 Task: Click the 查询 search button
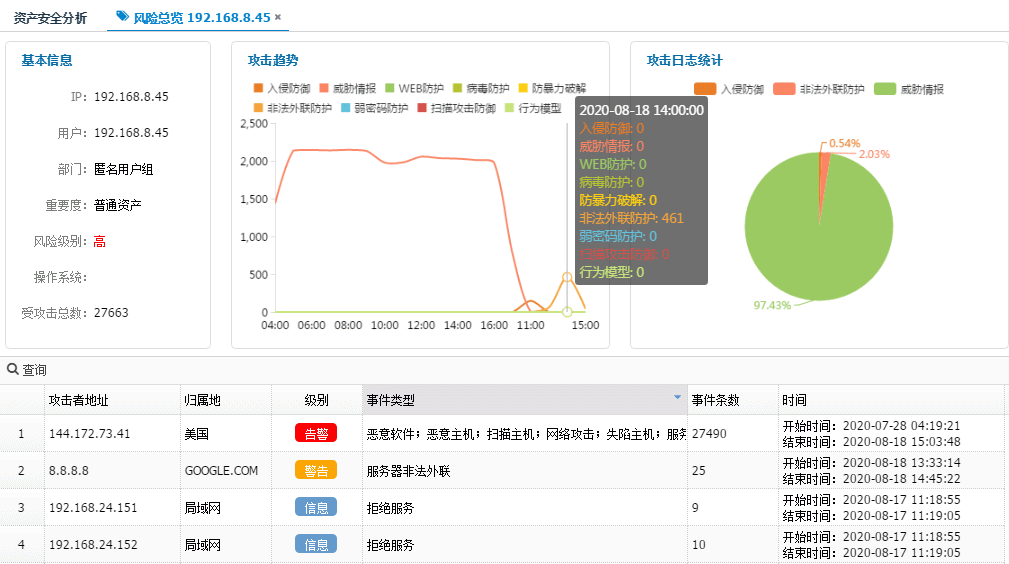[x=34, y=370]
